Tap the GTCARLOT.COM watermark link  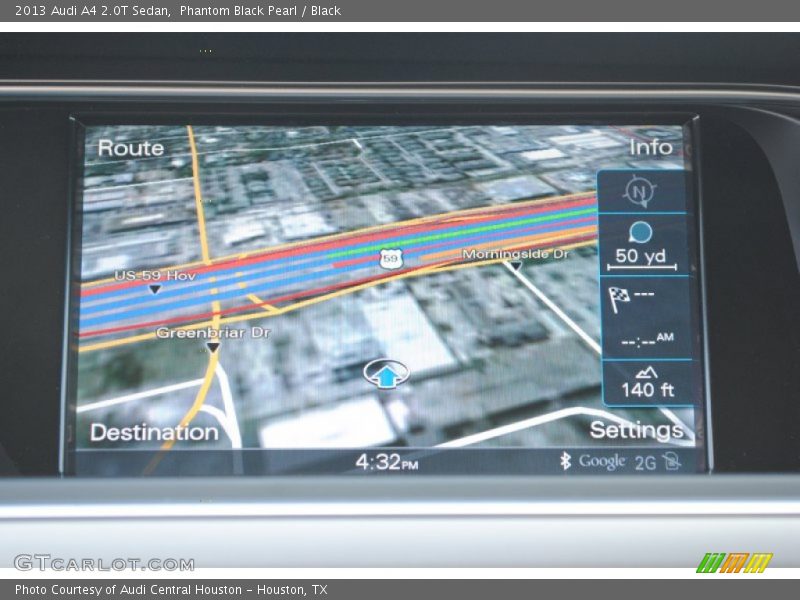[x=104, y=563]
